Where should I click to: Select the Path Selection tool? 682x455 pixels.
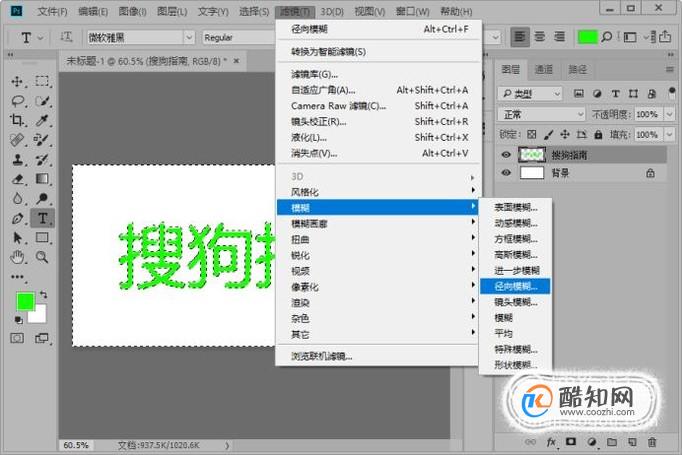(17, 238)
